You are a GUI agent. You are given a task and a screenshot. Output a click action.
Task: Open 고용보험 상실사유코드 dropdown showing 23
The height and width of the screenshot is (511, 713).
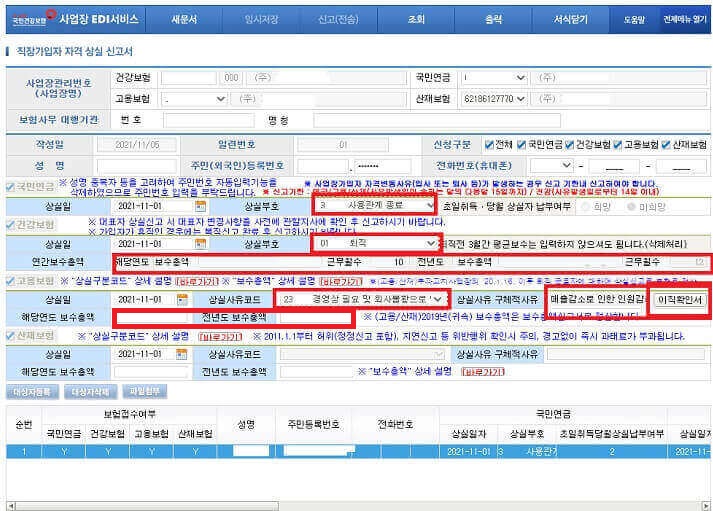pyautogui.click(x=360, y=299)
